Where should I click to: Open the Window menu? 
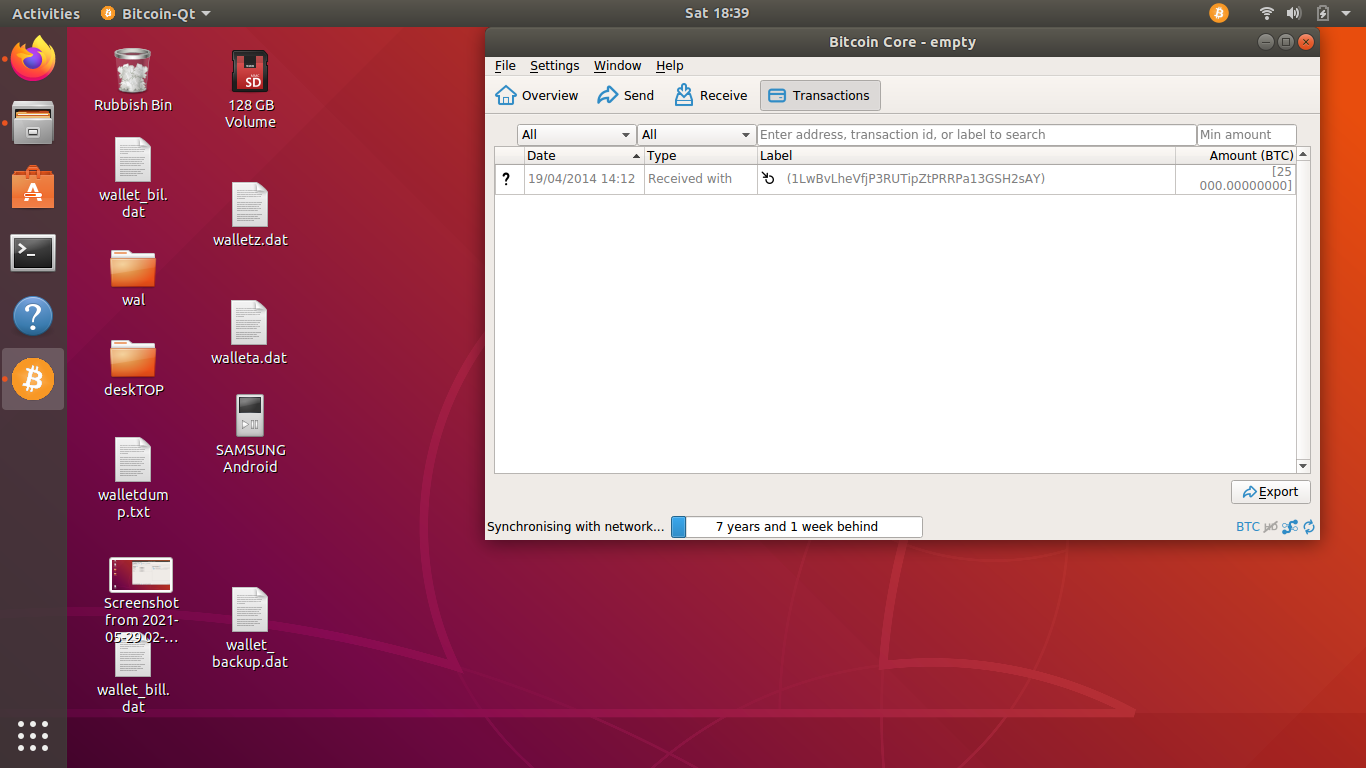click(x=618, y=66)
